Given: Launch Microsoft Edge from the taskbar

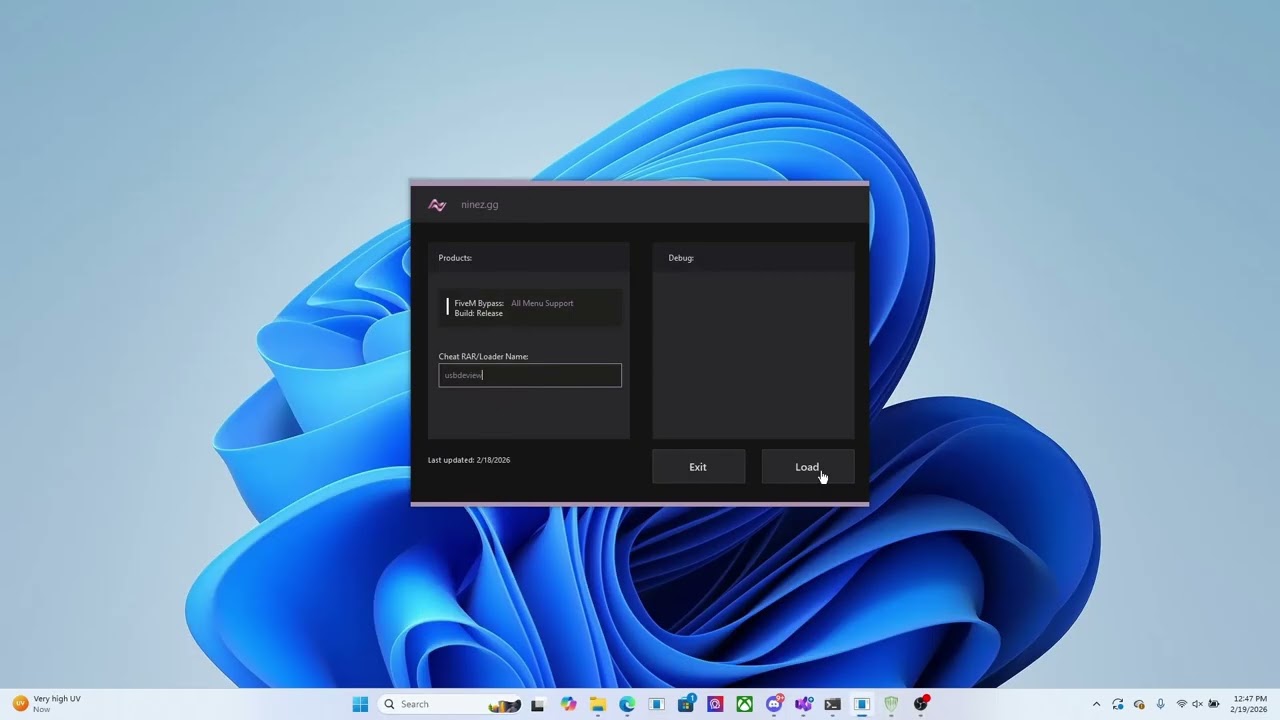Looking at the screenshot, I should (627, 704).
